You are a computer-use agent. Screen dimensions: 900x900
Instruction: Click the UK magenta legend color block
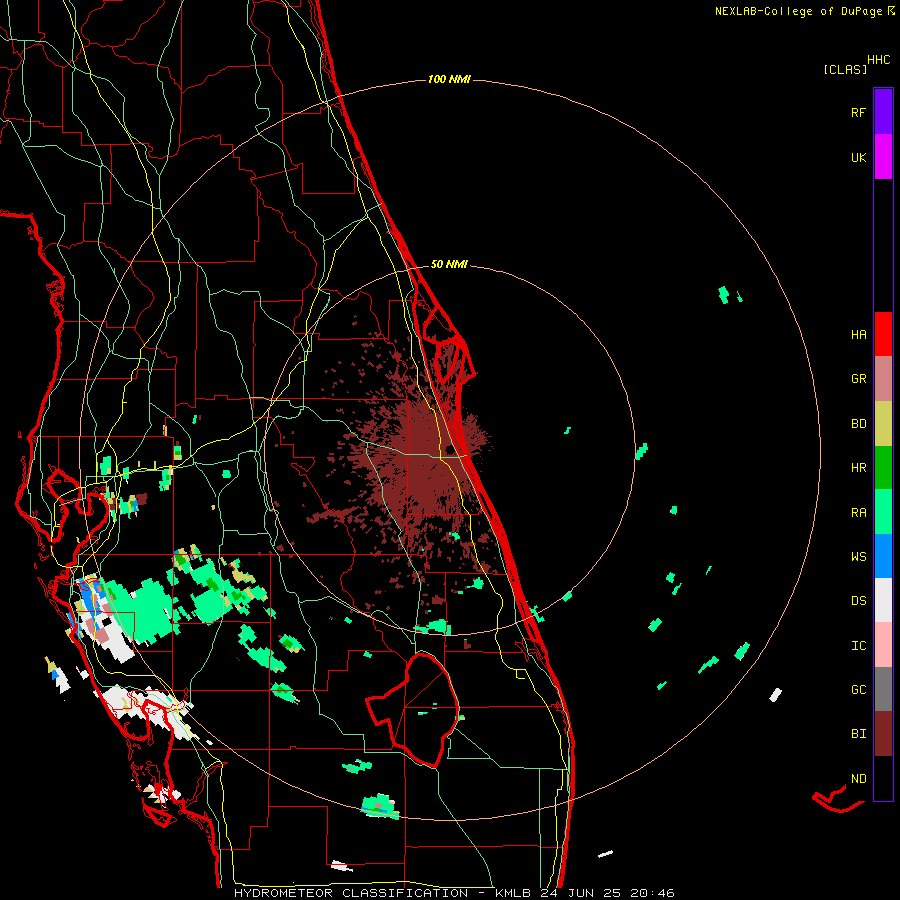[x=883, y=156]
